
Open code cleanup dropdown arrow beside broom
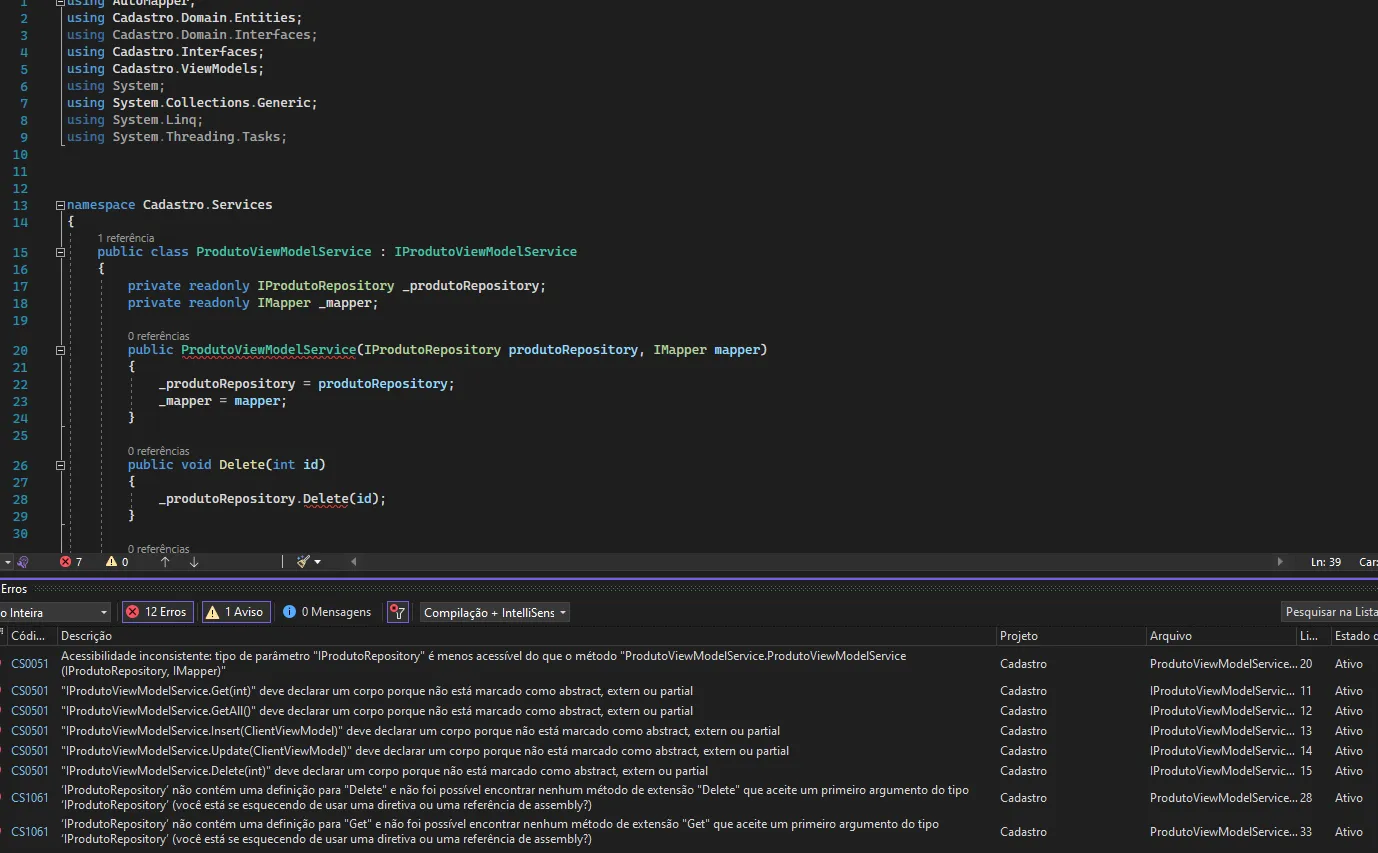coord(318,562)
